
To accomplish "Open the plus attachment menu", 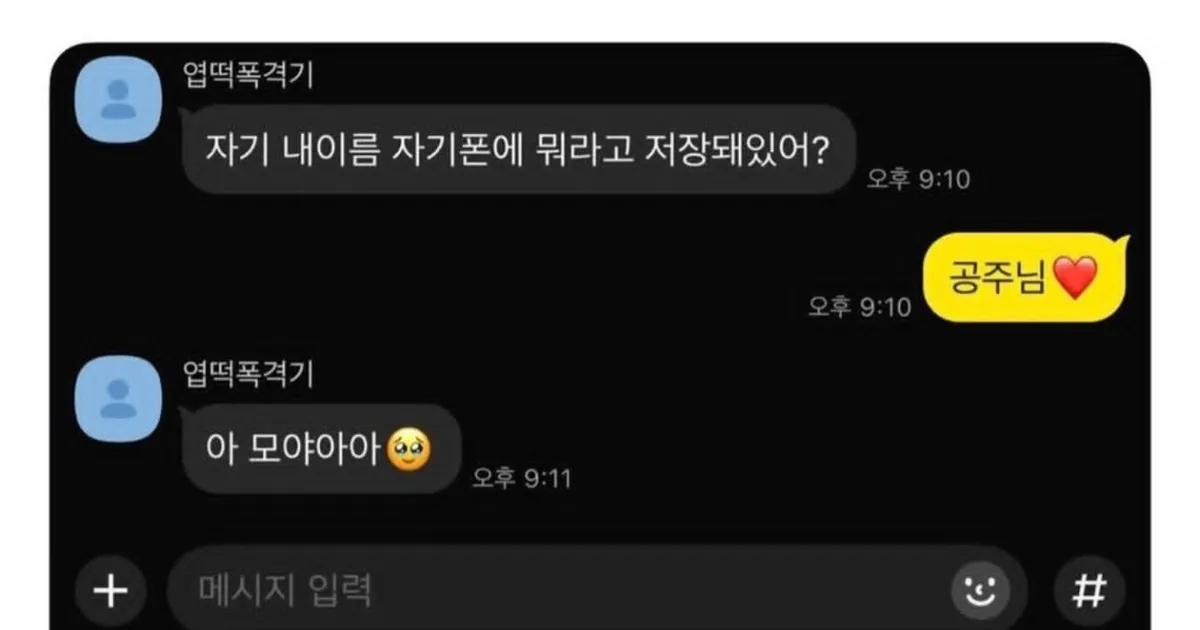I will click(x=110, y=590).
